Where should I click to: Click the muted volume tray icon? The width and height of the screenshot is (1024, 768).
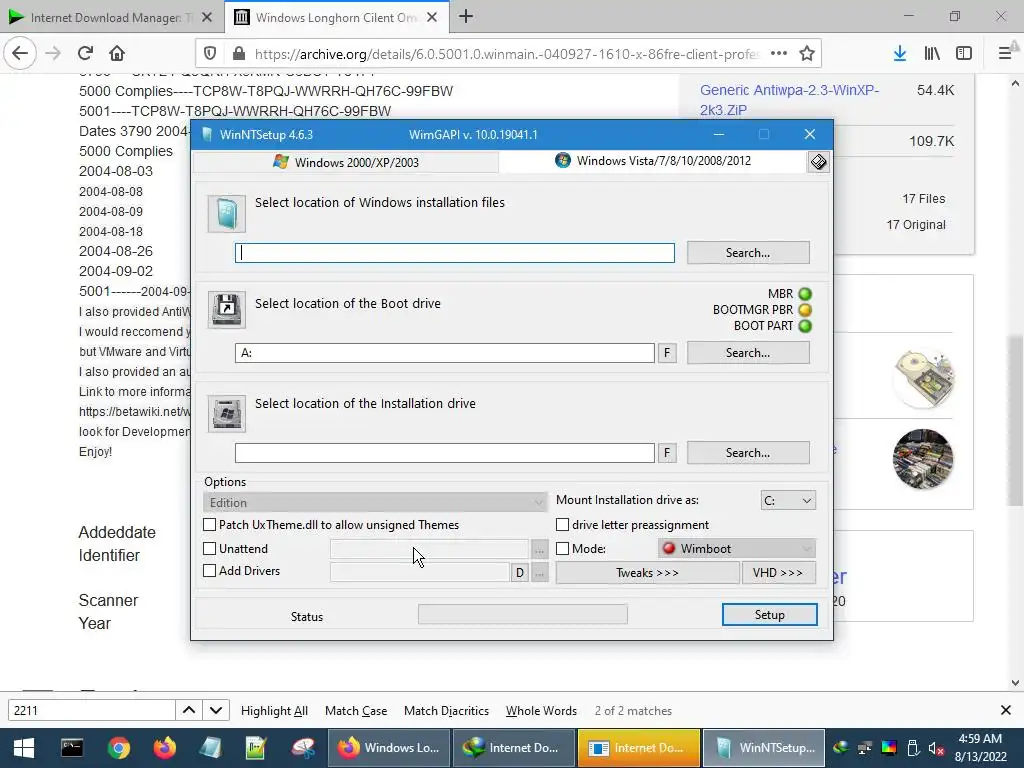pos(936,748)
